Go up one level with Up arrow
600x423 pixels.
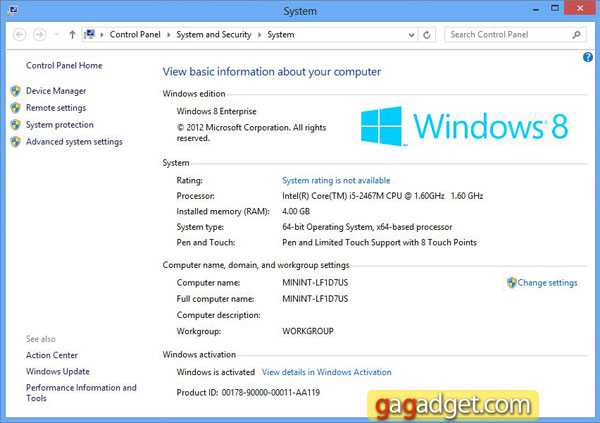tap(72, 34)
